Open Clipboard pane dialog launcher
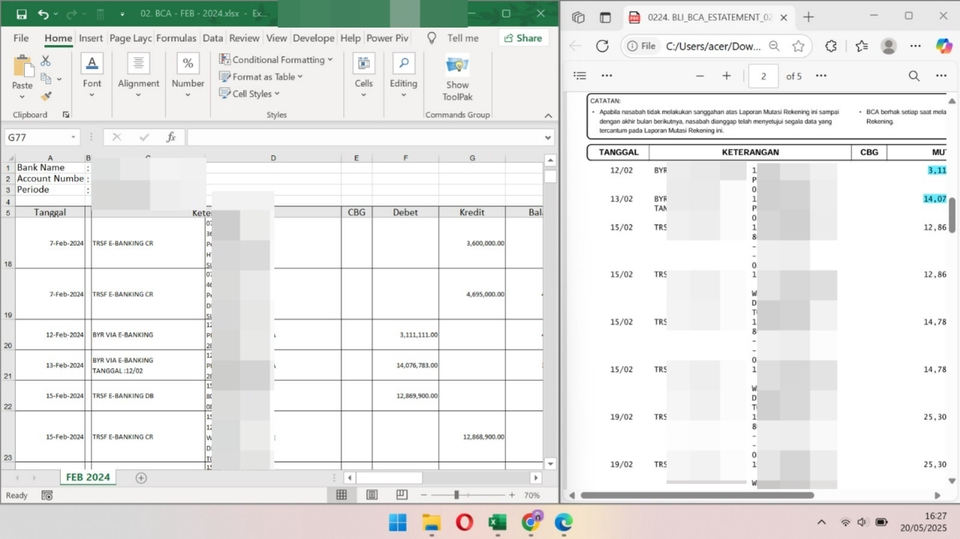Viewport: 960px width, 539px height. pyautogui.click(x=66, y=115)
